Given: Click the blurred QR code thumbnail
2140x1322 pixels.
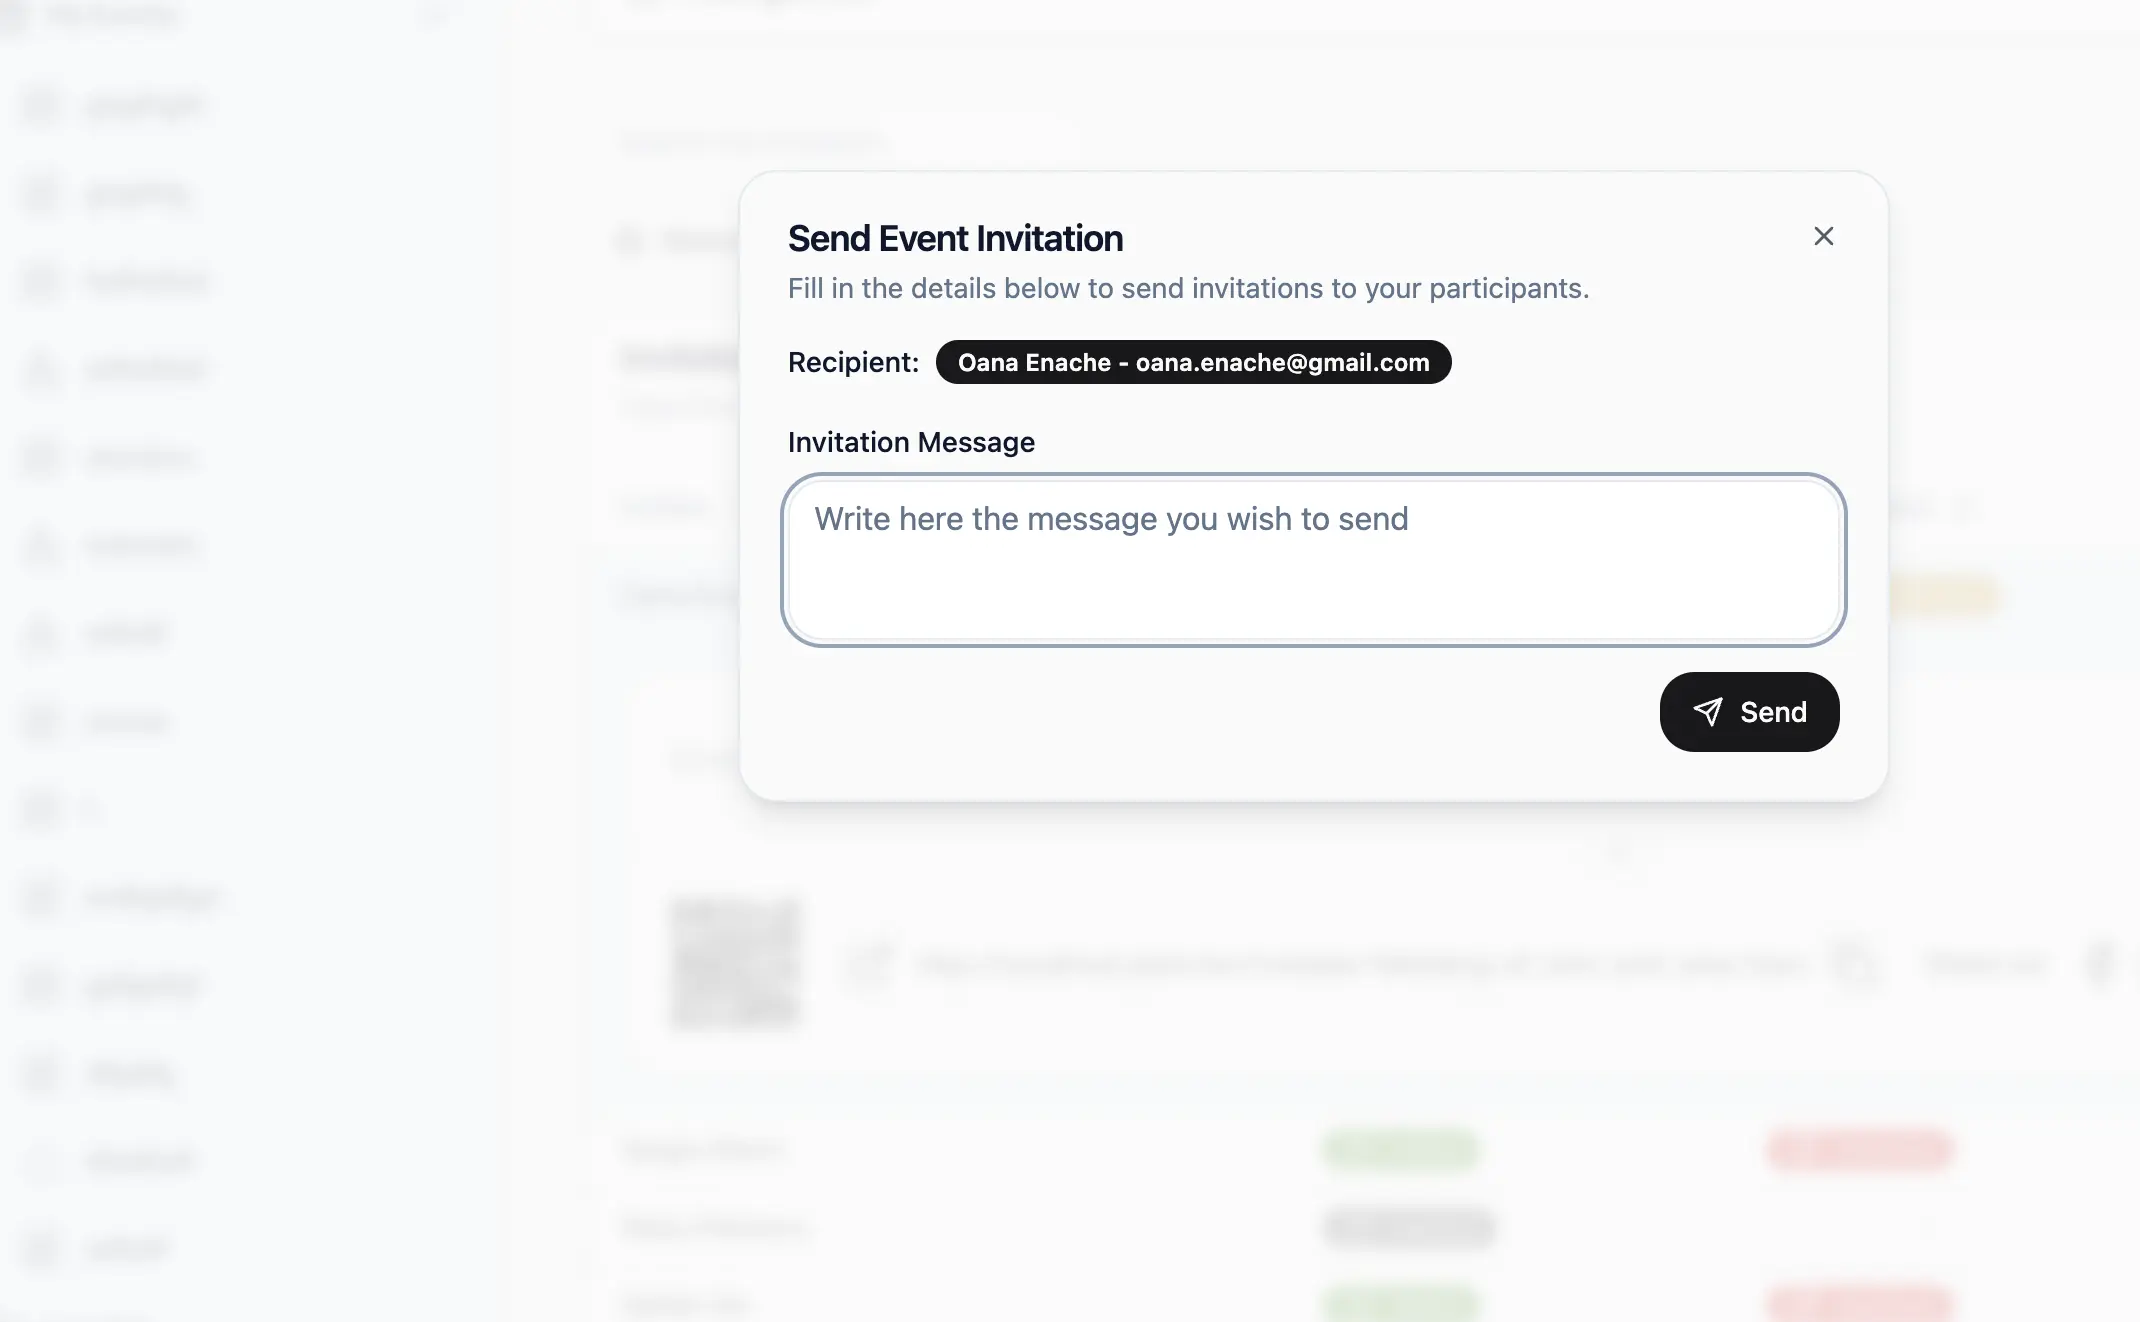Looking at the screenshot, I should click(x=736, y=963).
